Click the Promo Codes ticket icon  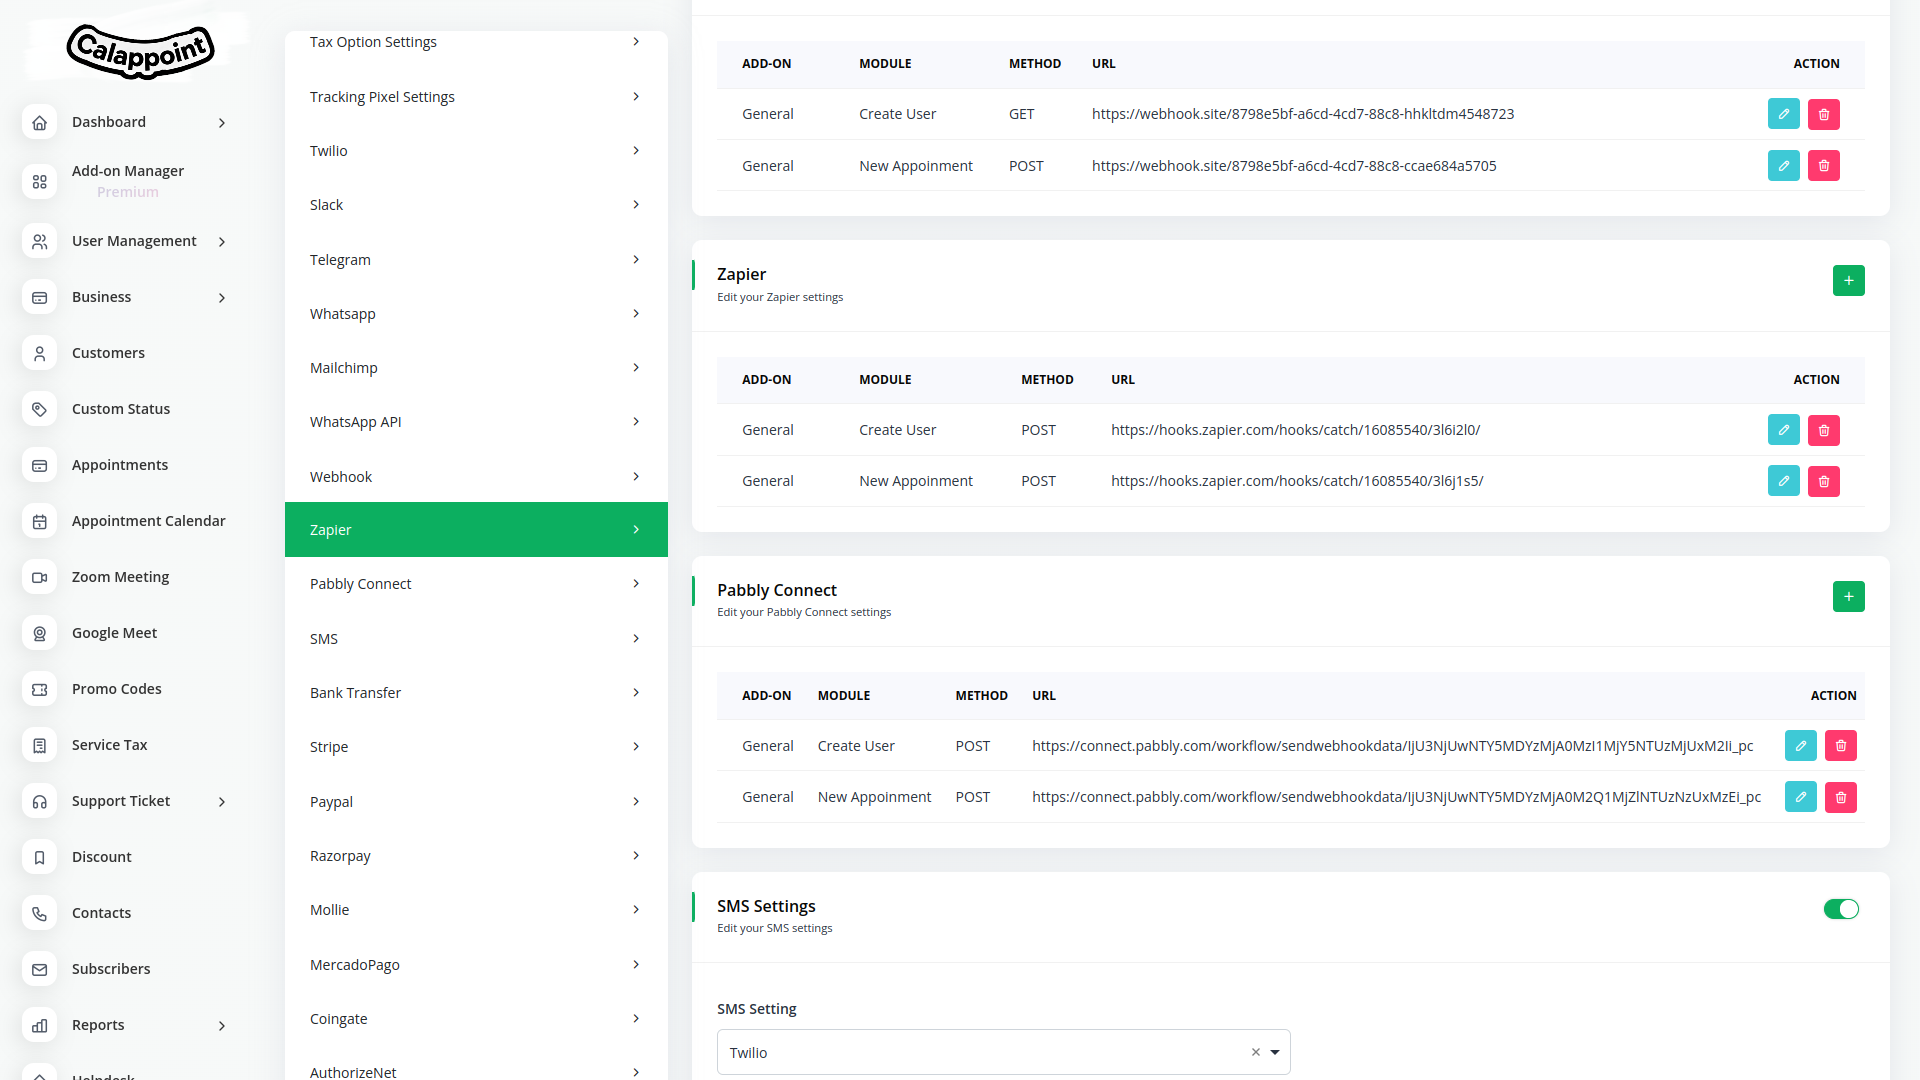(39, 689)
